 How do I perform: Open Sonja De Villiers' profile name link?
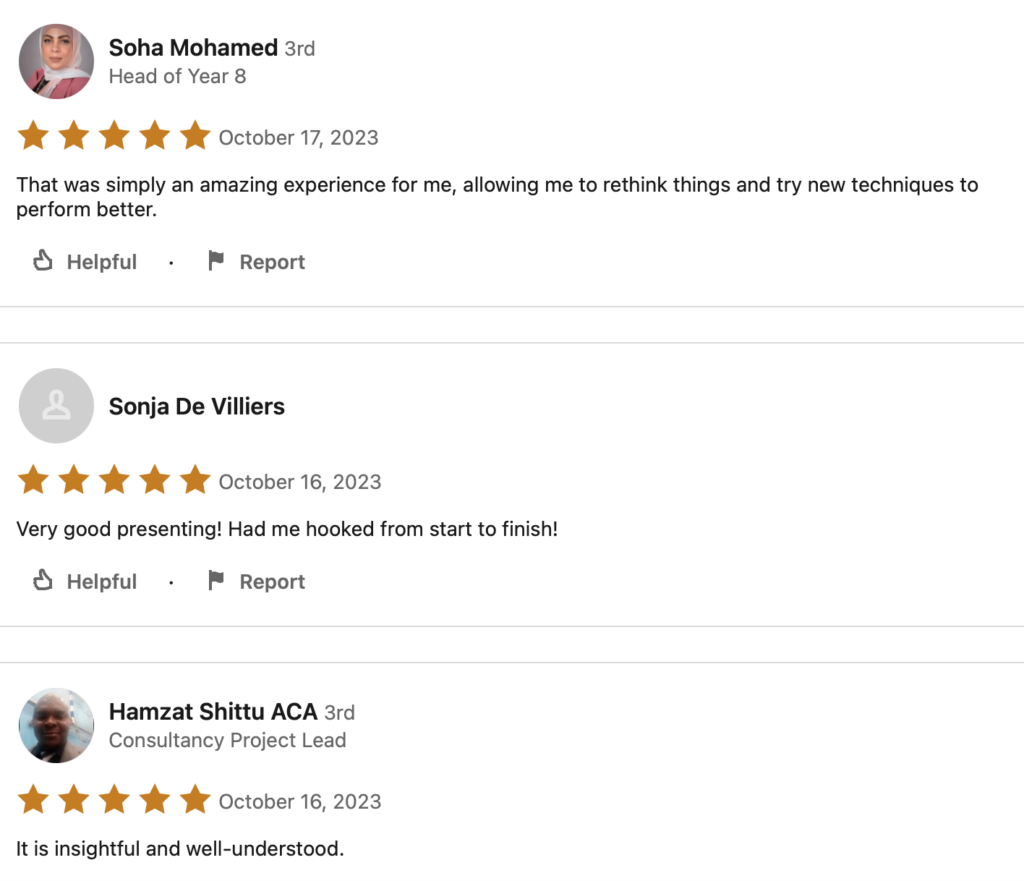[x=197, y=406]
